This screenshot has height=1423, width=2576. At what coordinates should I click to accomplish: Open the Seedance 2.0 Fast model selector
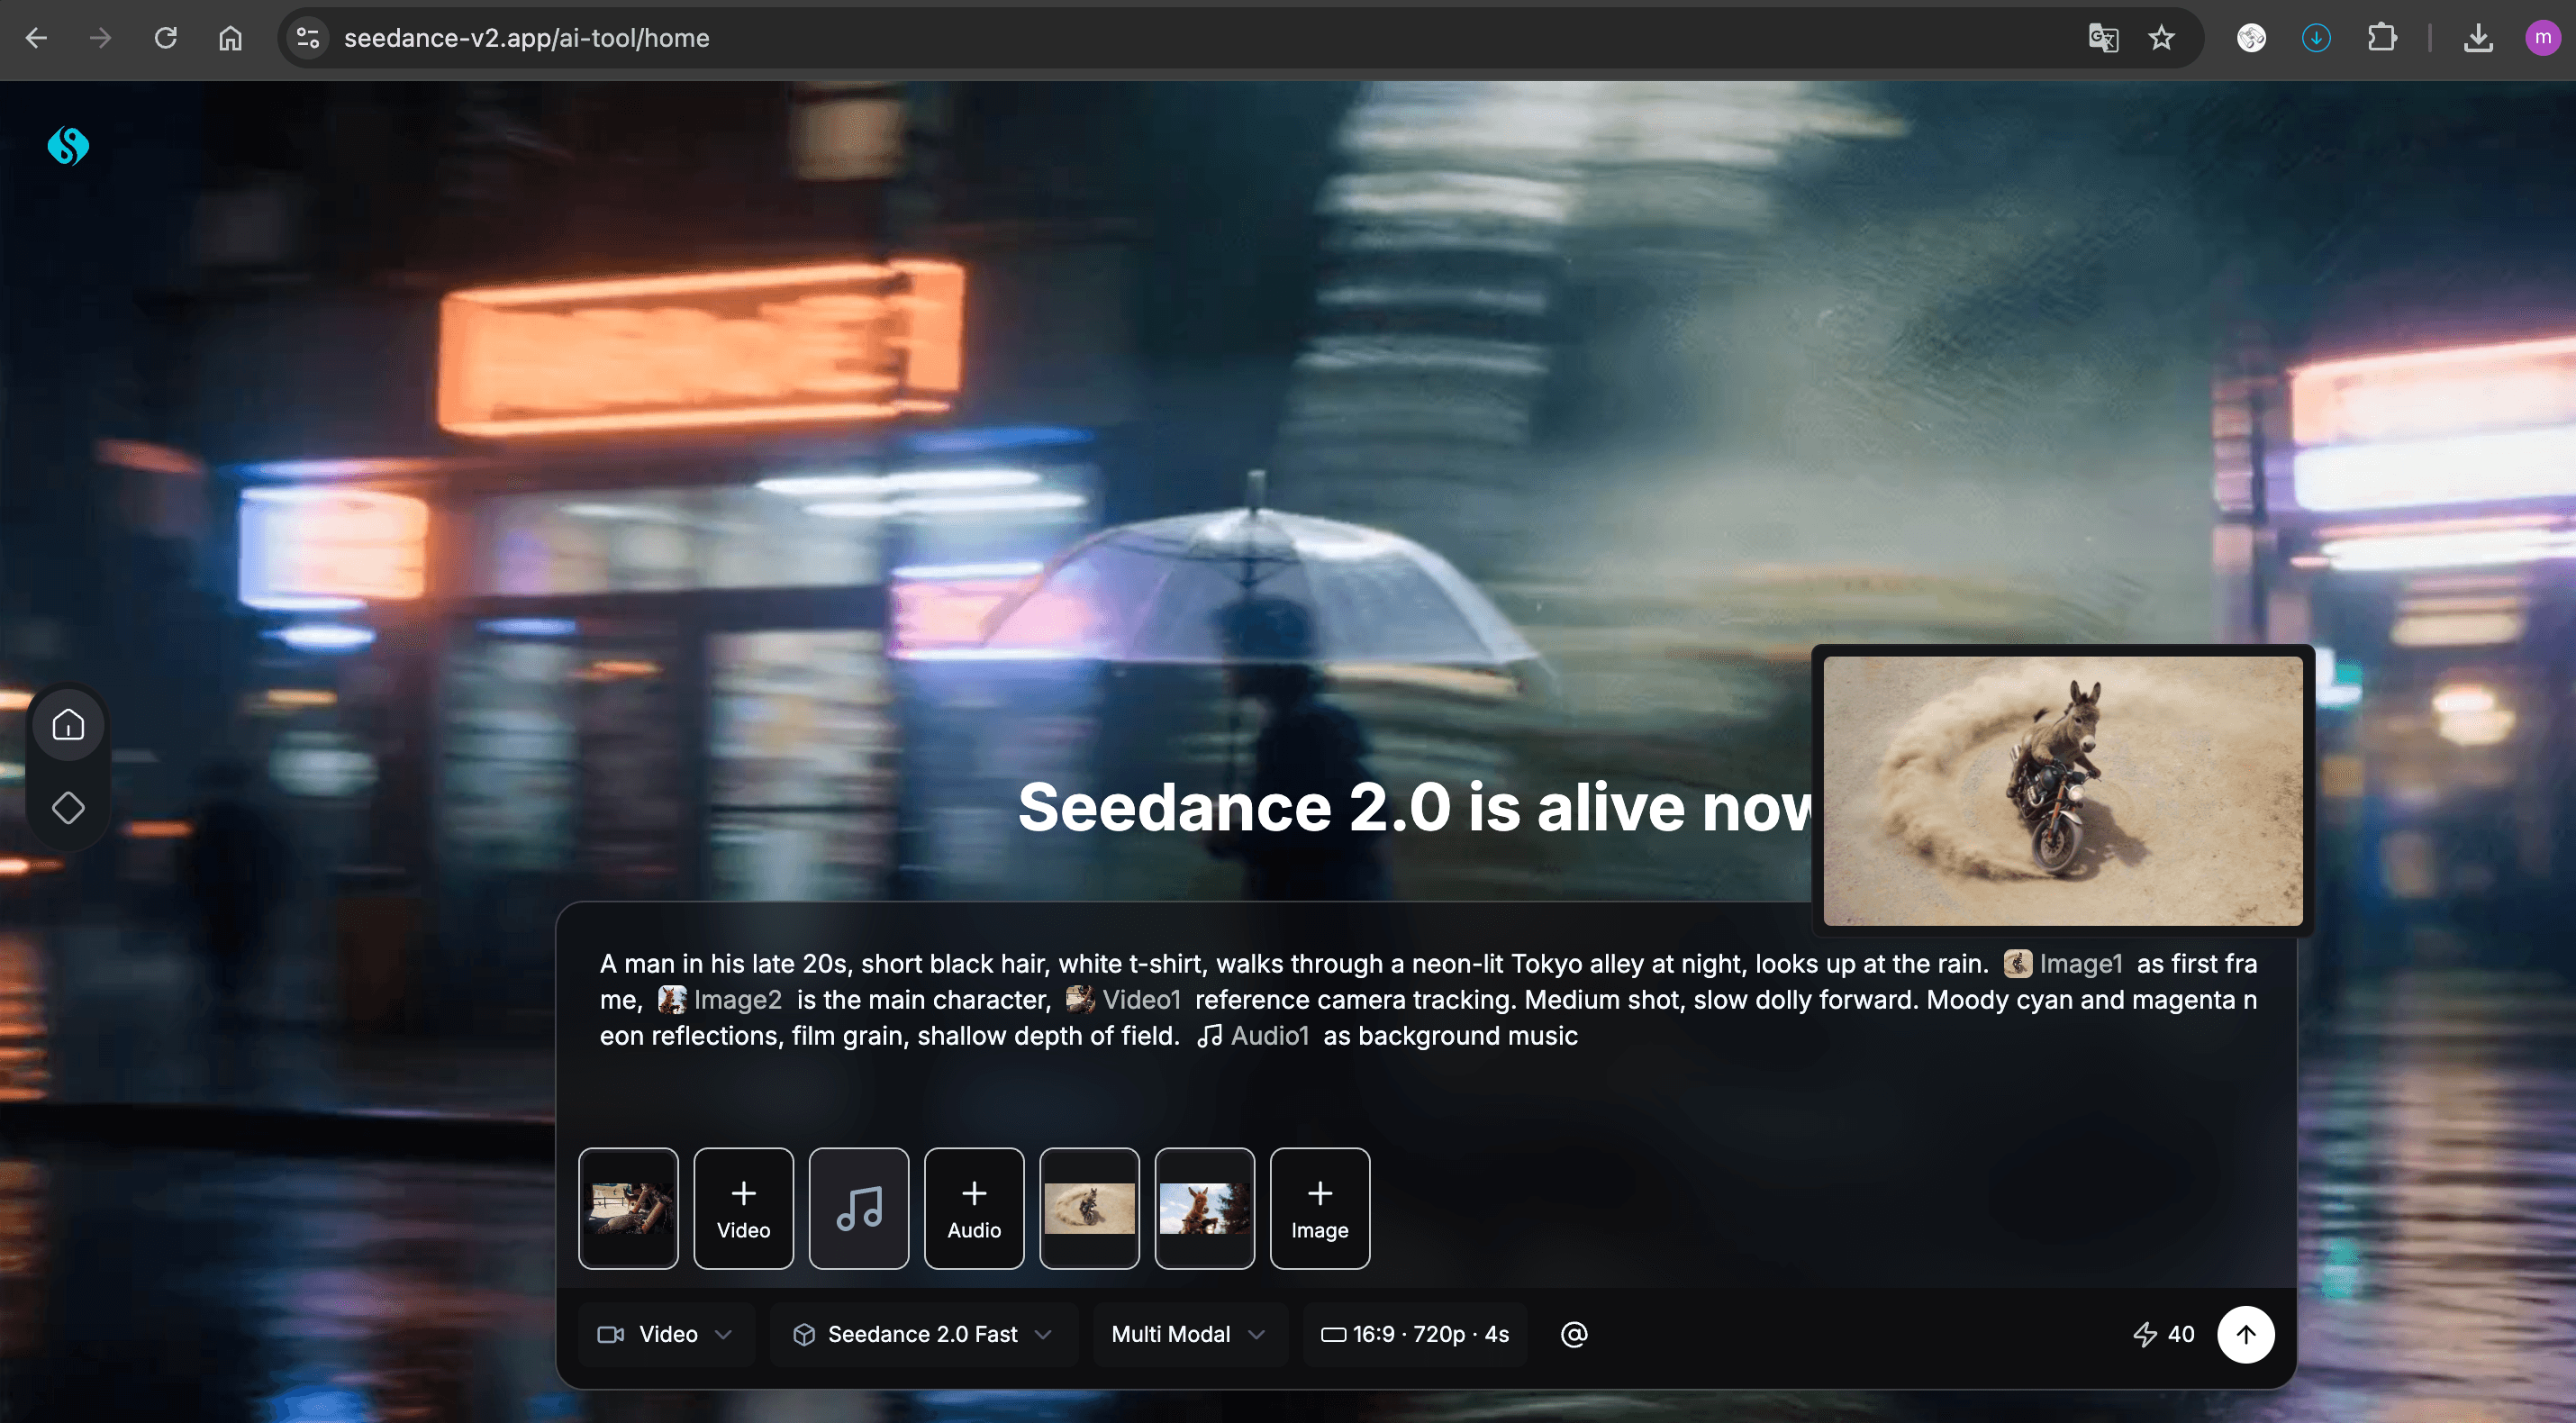922,1334
